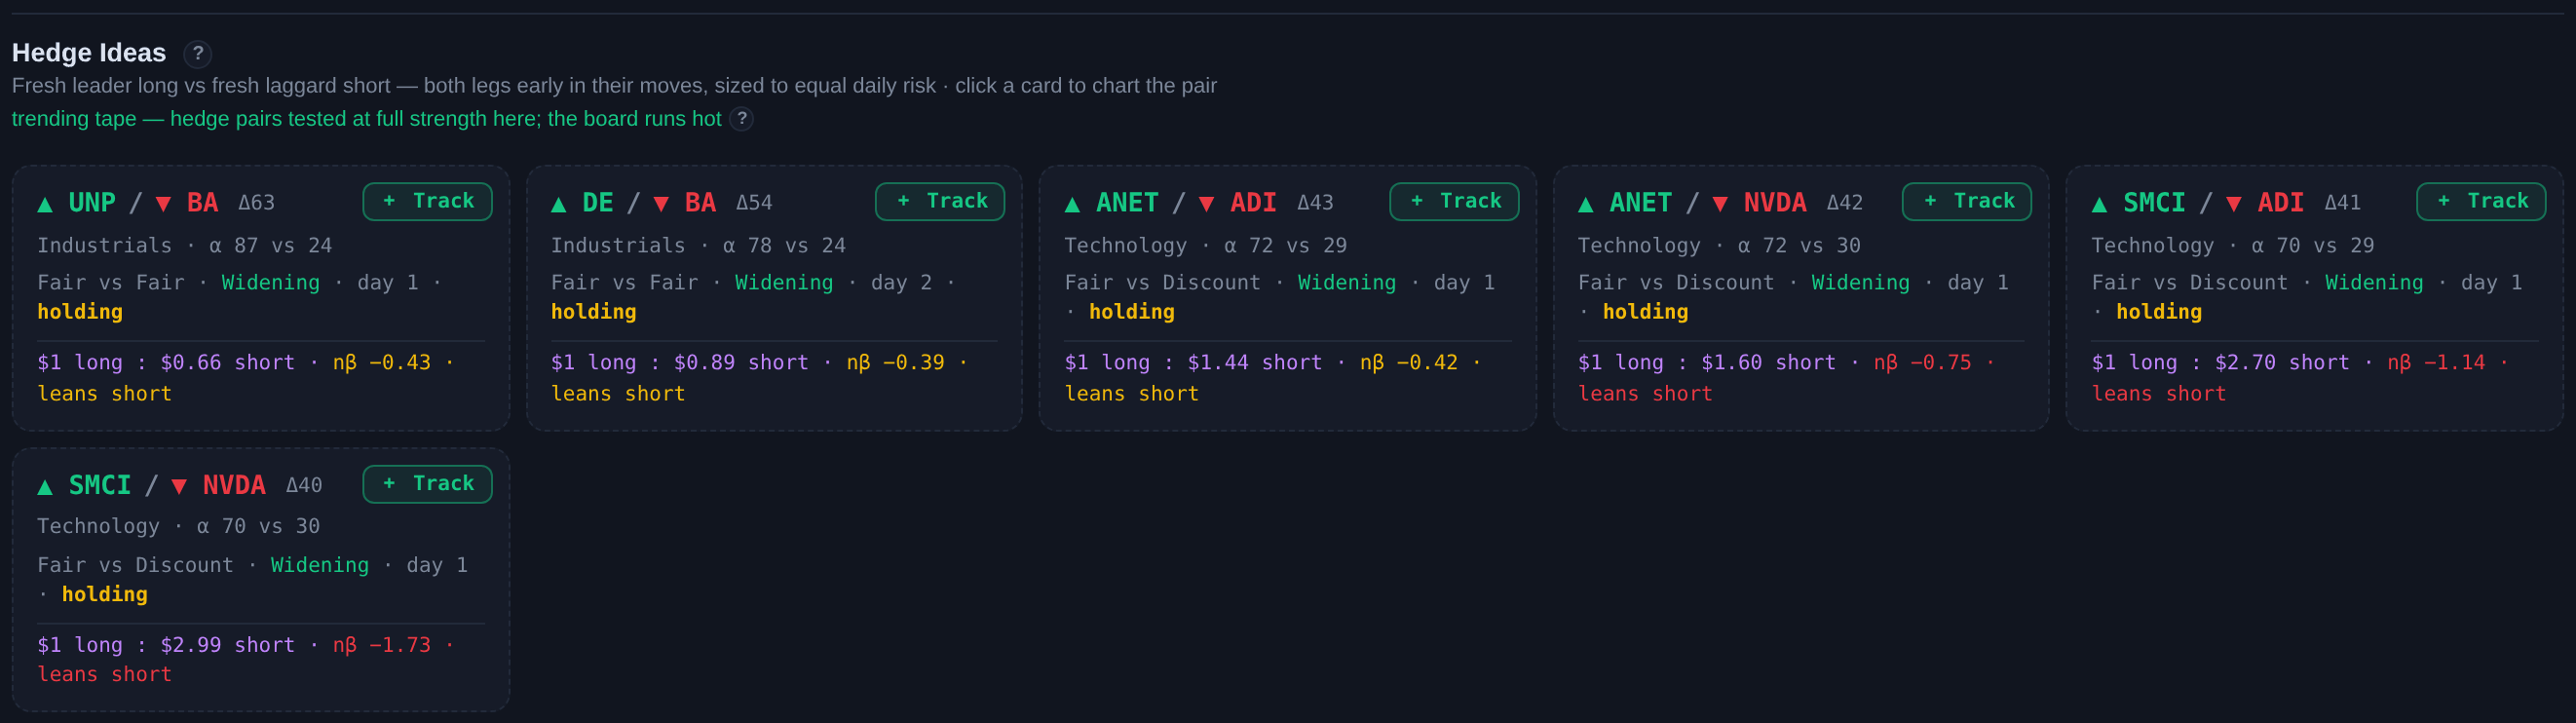Click the red down arrow before ADI in SMCI card
Screen dimensions: 2576x723
2234,204
